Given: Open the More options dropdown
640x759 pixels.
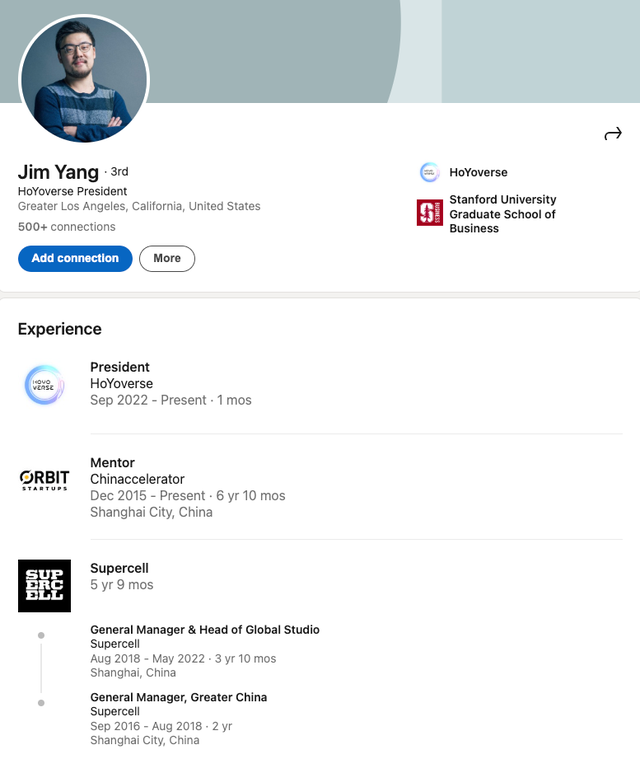Looking at the screenshot, I should [167, 258].
